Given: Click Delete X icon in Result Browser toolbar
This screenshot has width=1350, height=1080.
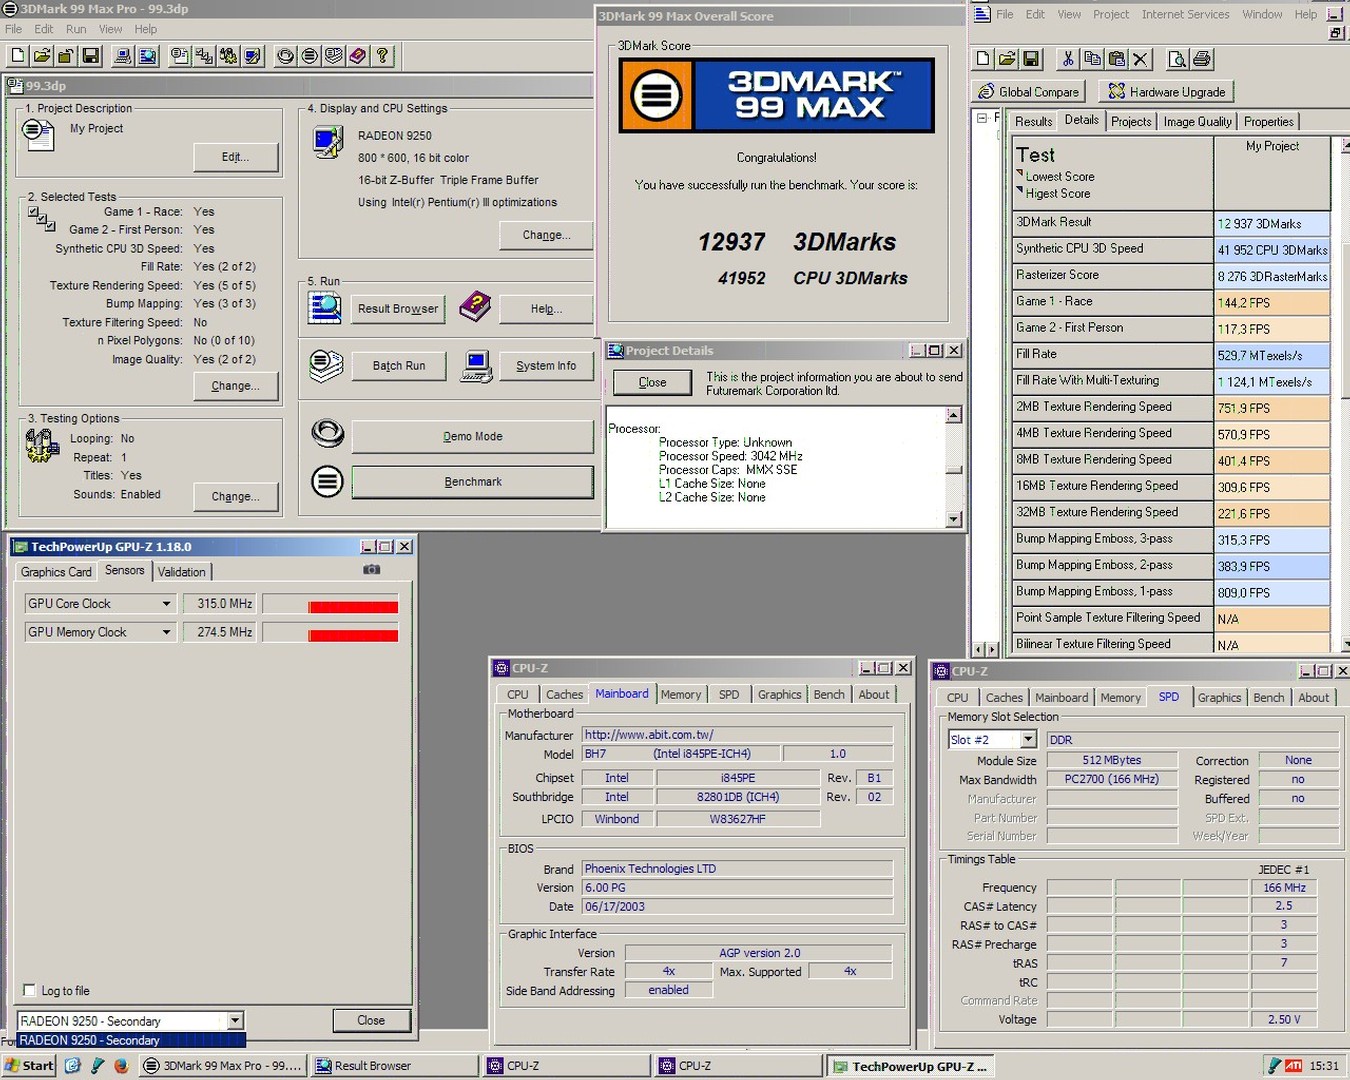Looking at the screenshot, I should tap(1141, 59).
